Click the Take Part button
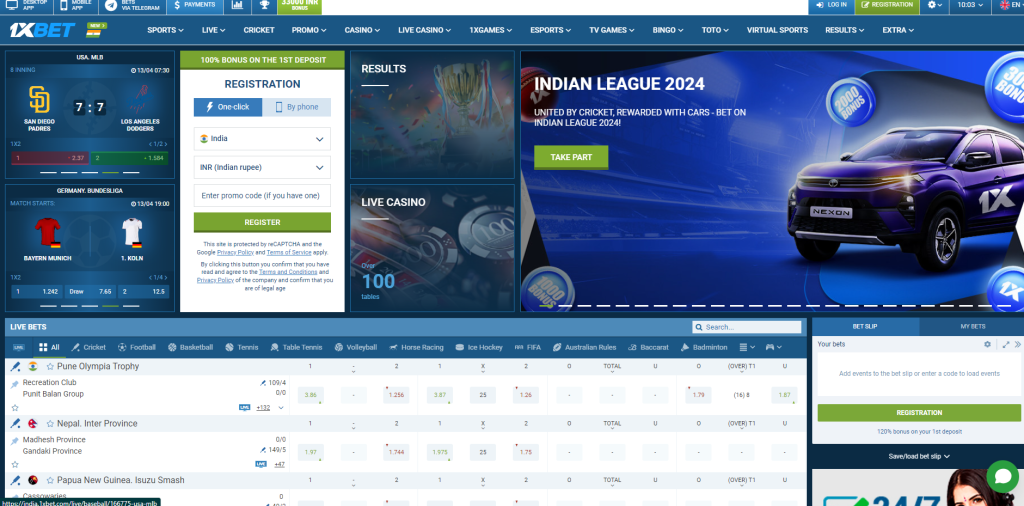The width and height of the screenshot is (1024, 506). [571, 157]
